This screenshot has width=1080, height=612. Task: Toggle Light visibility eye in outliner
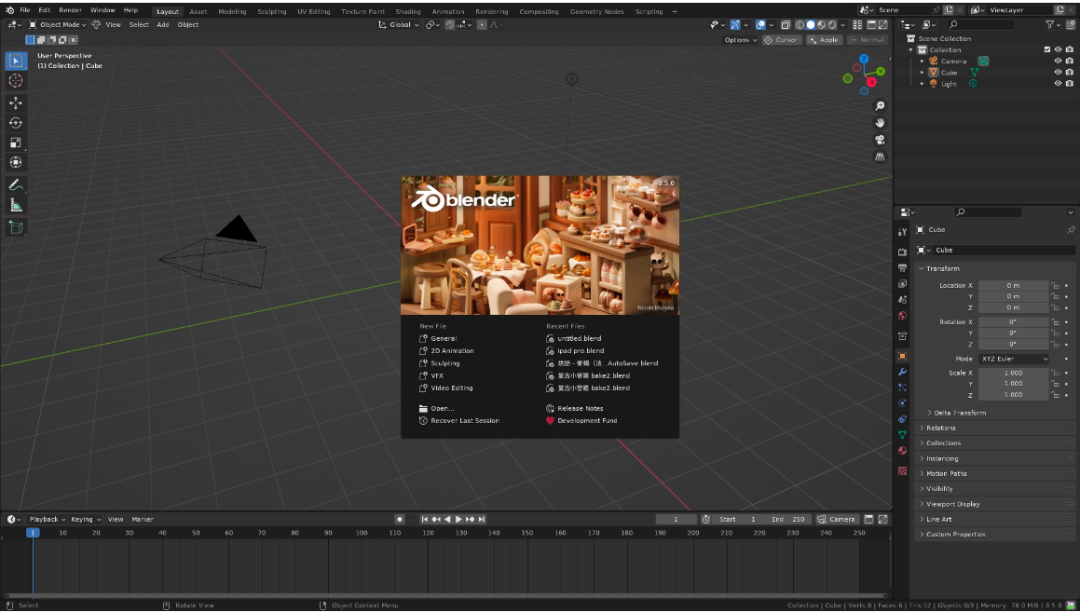point(1058,83)
